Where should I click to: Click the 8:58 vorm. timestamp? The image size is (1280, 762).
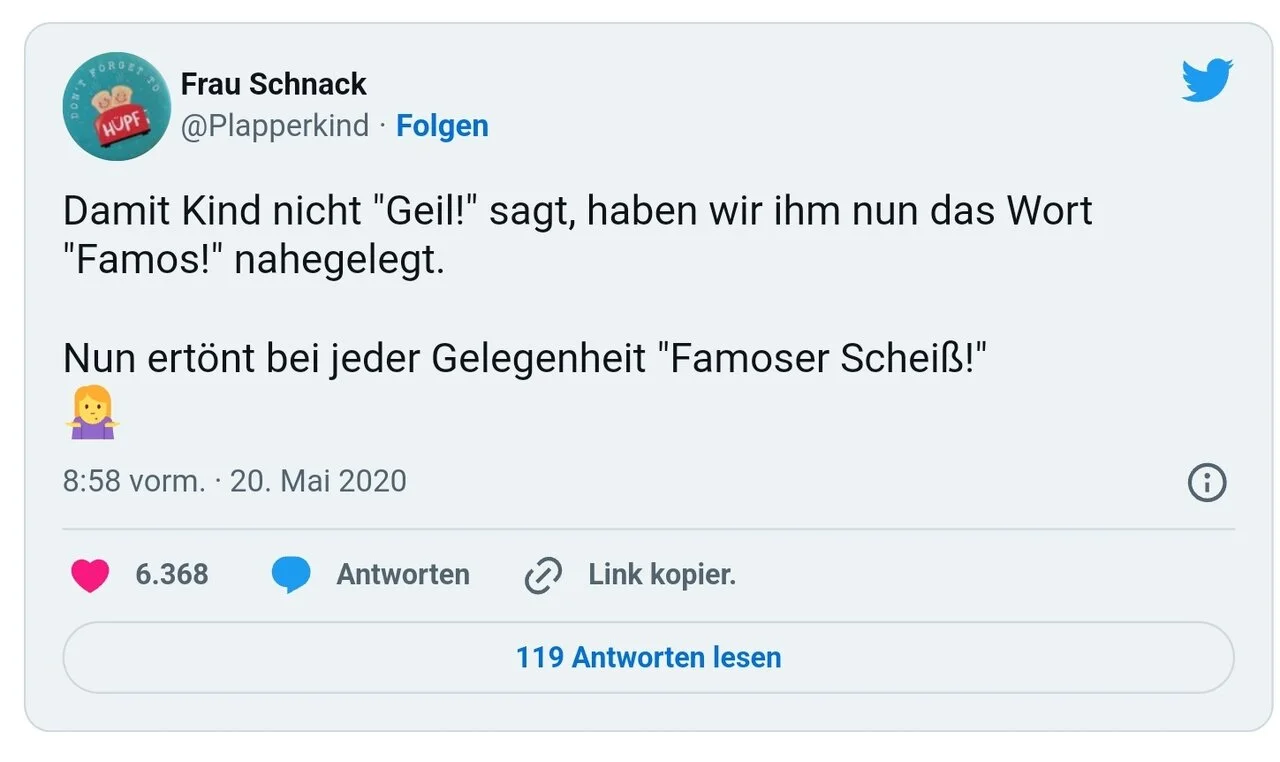pyautogui.click(x=133, y=481)
